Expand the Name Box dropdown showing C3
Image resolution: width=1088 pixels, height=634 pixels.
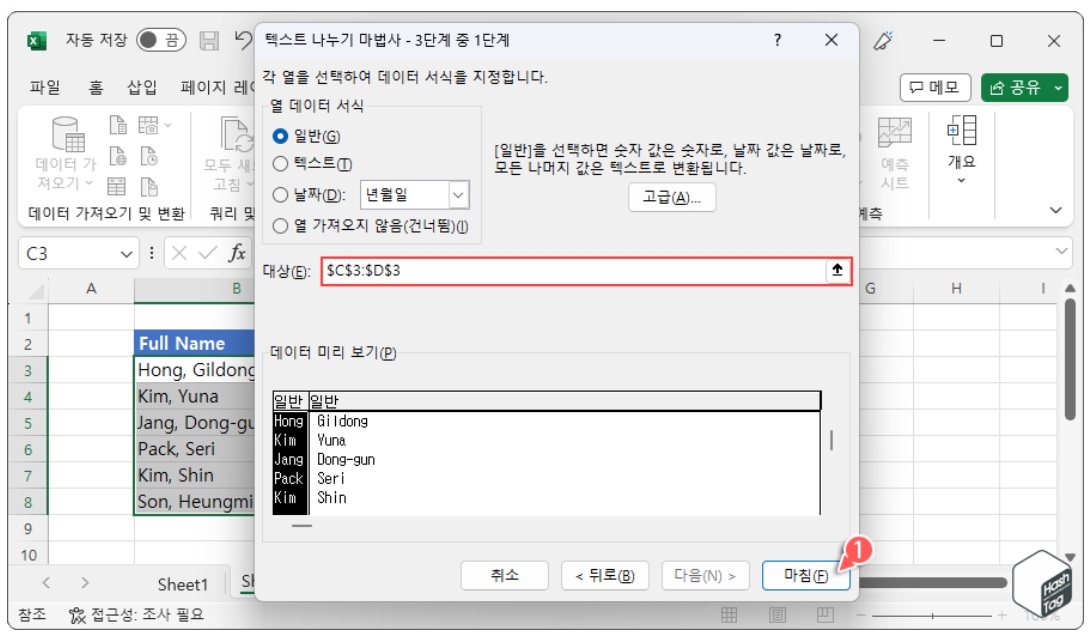click(126, 254)
